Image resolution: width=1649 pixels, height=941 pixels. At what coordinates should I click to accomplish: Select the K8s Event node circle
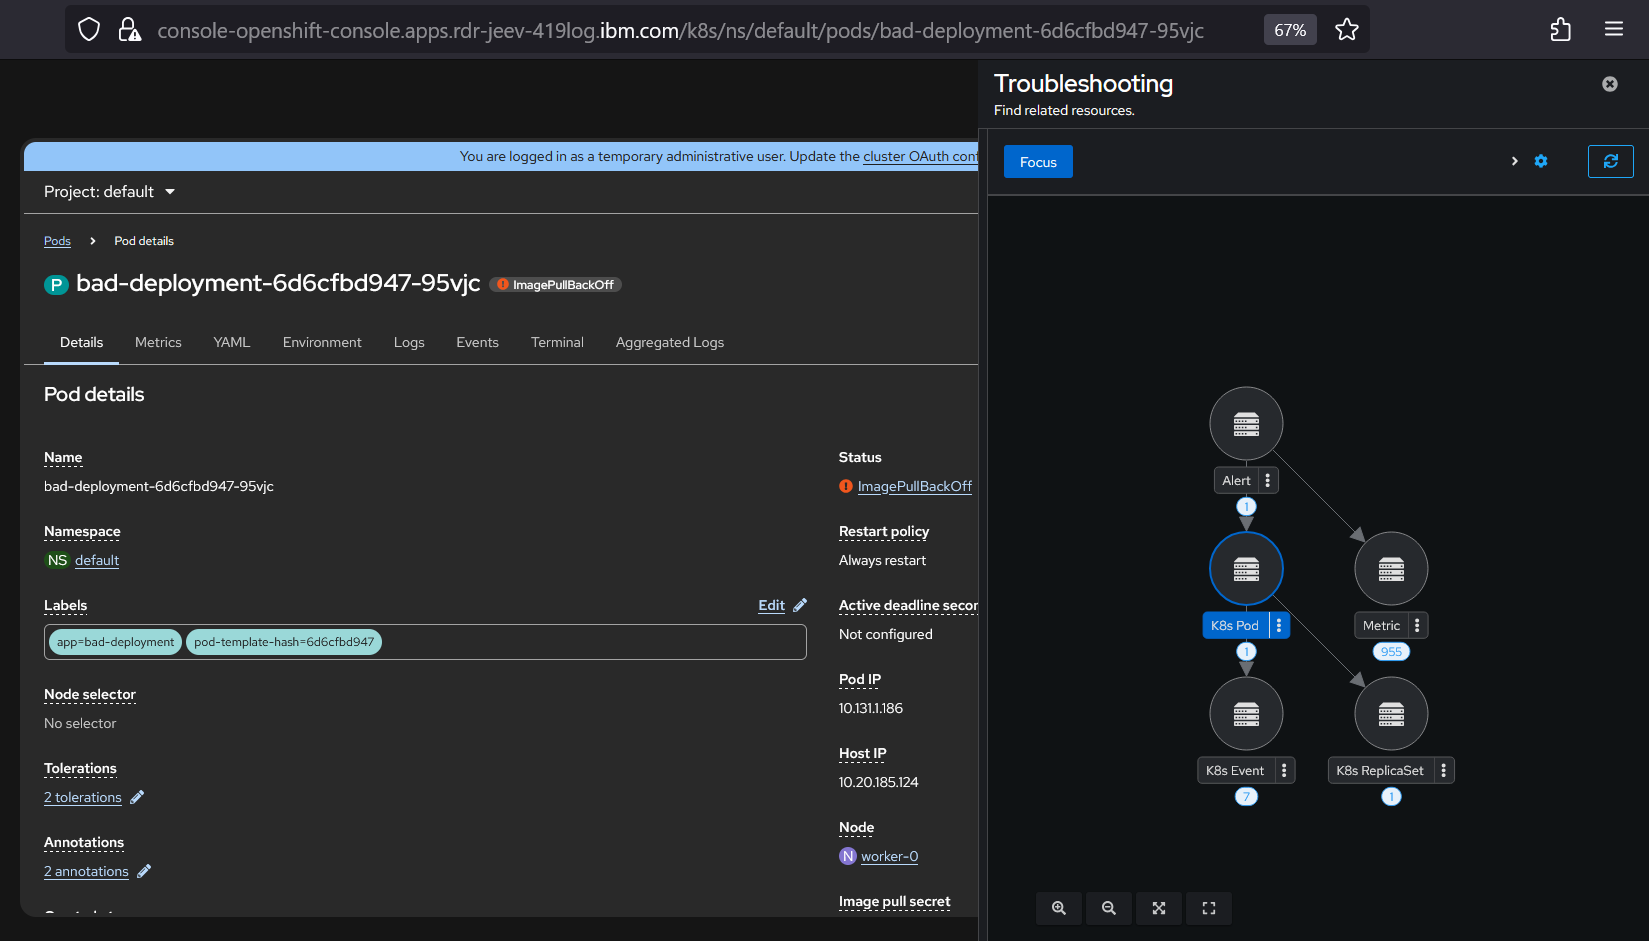pyautogui.click(x=1246, y=714)
